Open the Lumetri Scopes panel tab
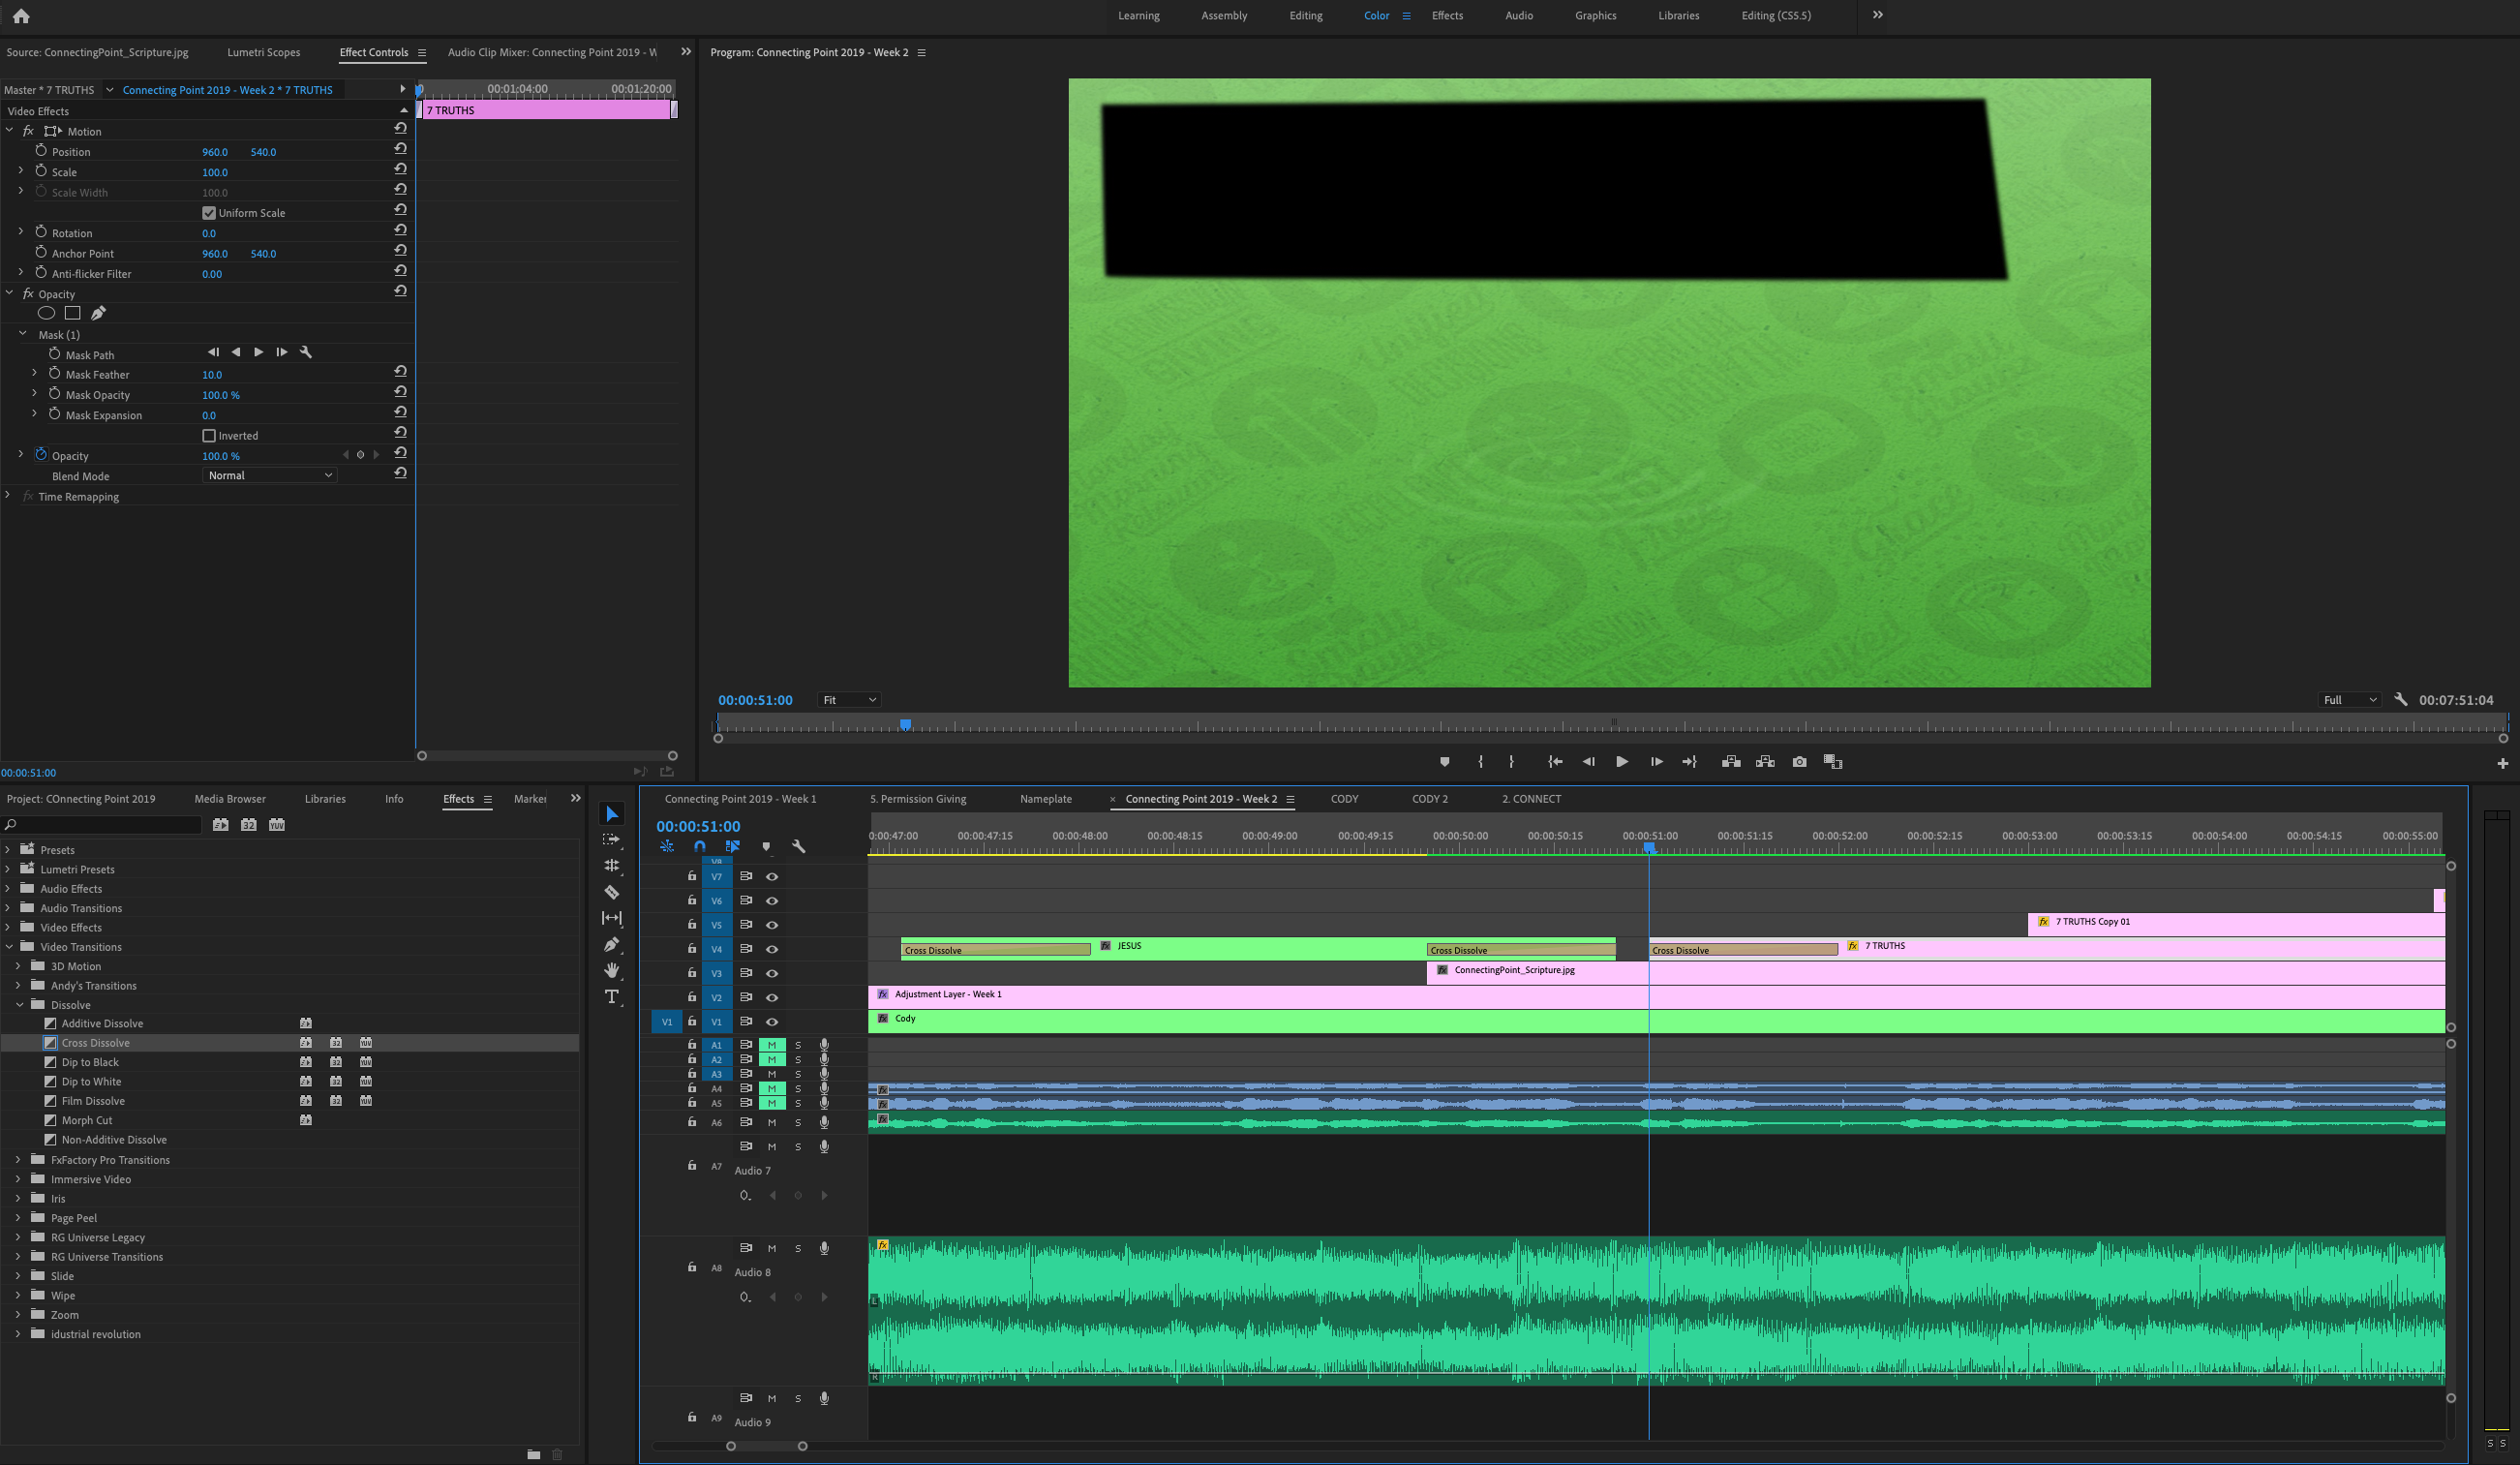 click(x=263, y=52)
